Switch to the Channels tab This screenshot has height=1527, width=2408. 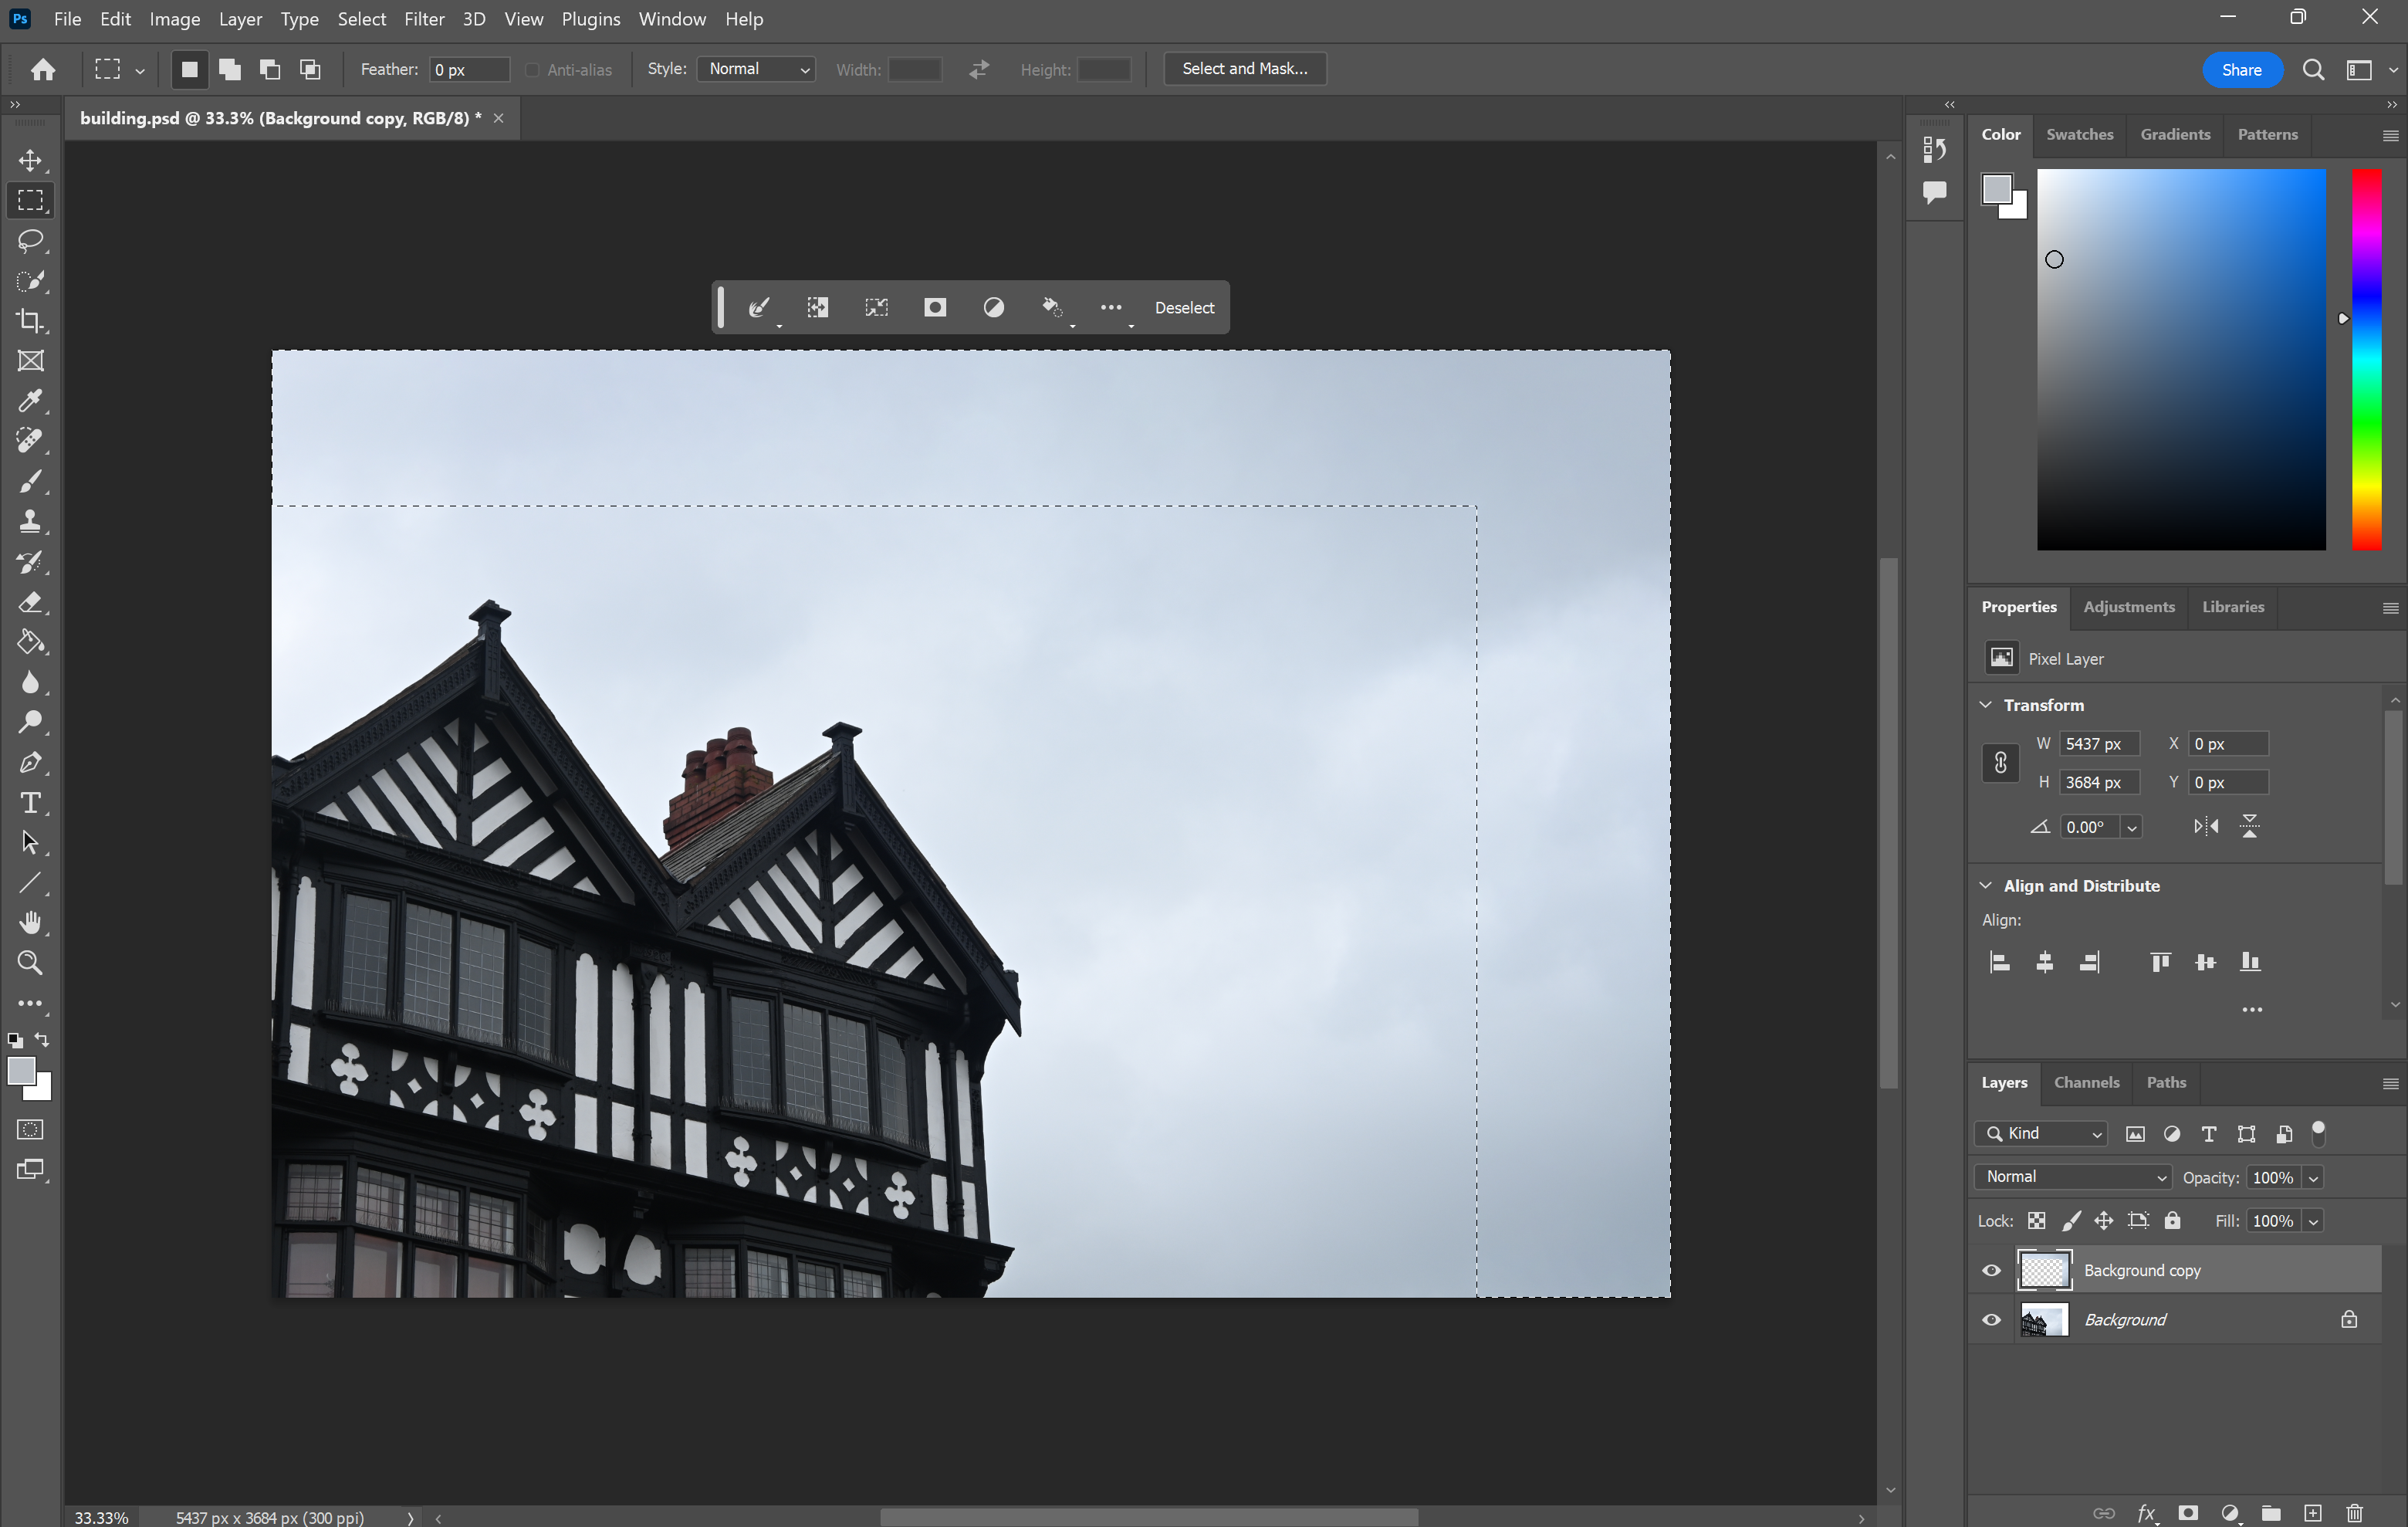(x=2086, y=1082)
